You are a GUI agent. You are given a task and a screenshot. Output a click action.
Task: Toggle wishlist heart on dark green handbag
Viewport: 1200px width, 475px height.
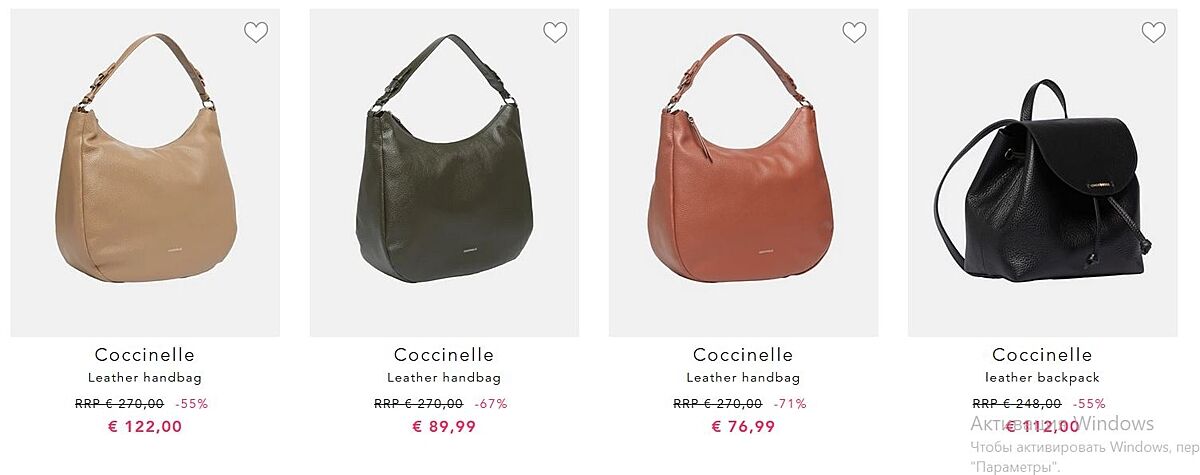[555, 33]
